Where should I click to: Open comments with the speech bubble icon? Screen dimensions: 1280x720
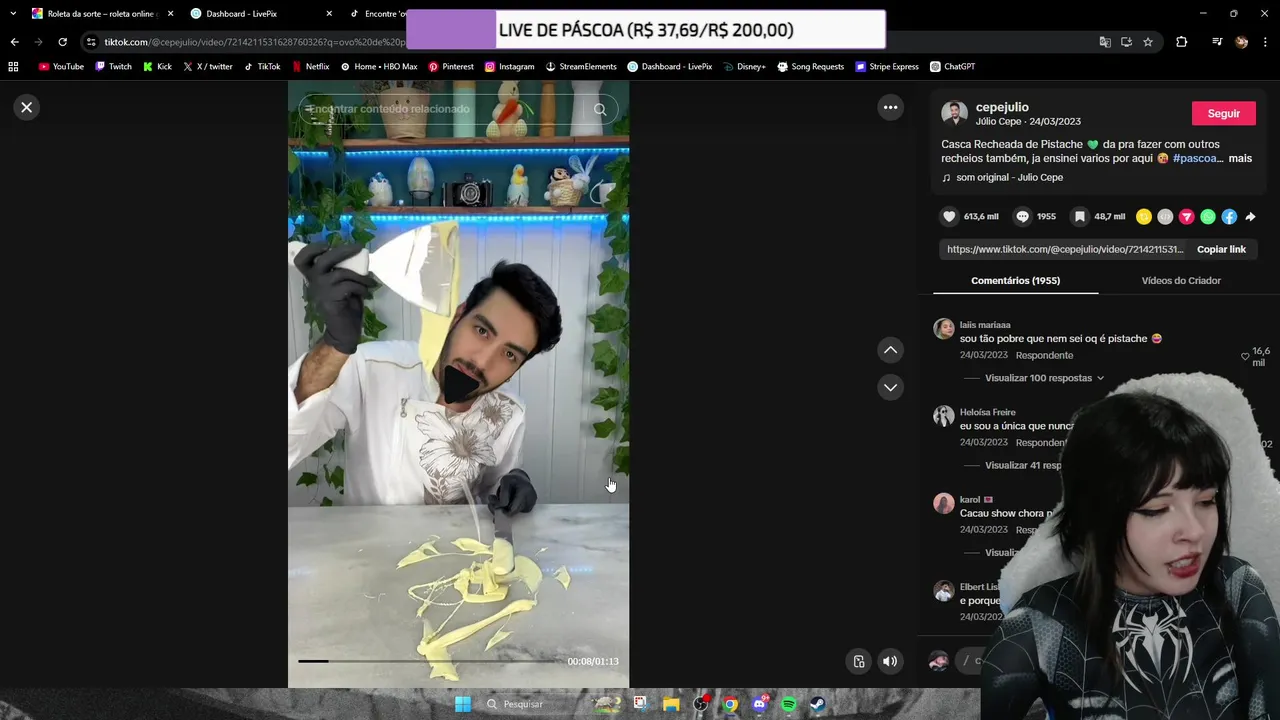tap(1022, 216)
